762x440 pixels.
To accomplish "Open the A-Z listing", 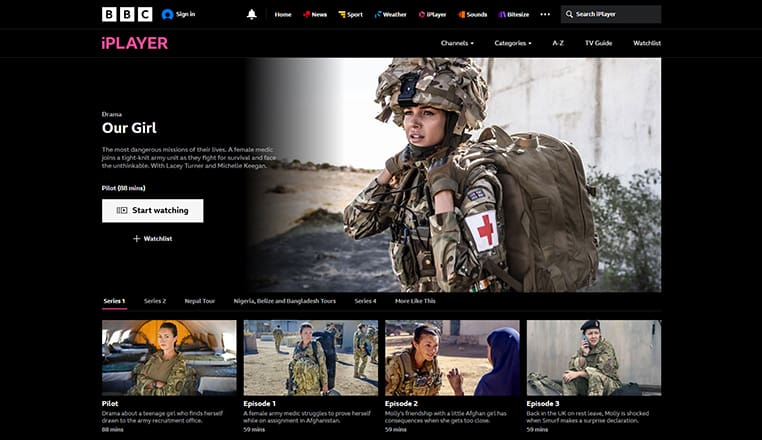I will pos(558,43).
